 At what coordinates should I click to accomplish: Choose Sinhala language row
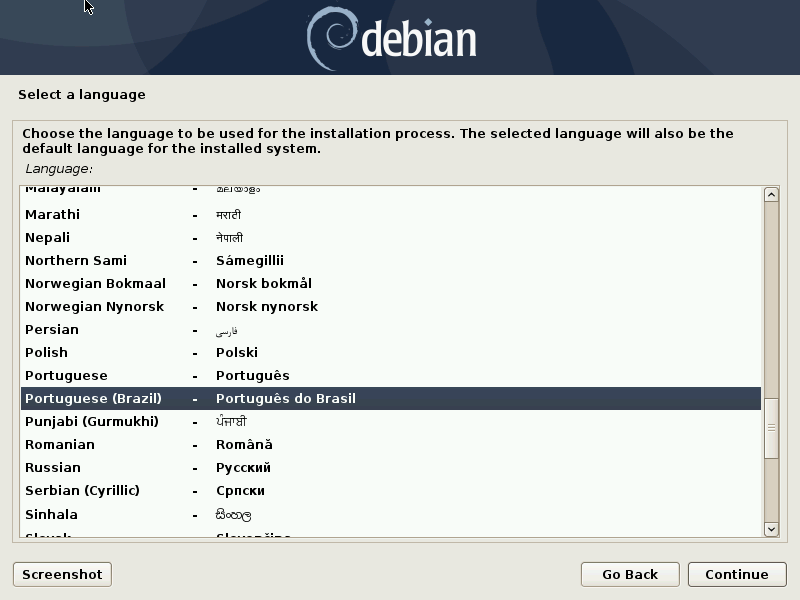[x=391, y=514]
